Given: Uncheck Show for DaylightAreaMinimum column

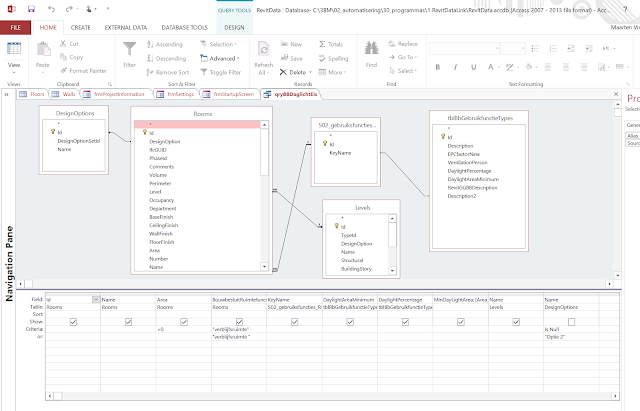Looking at the screenshot, I should pos(350,322).
